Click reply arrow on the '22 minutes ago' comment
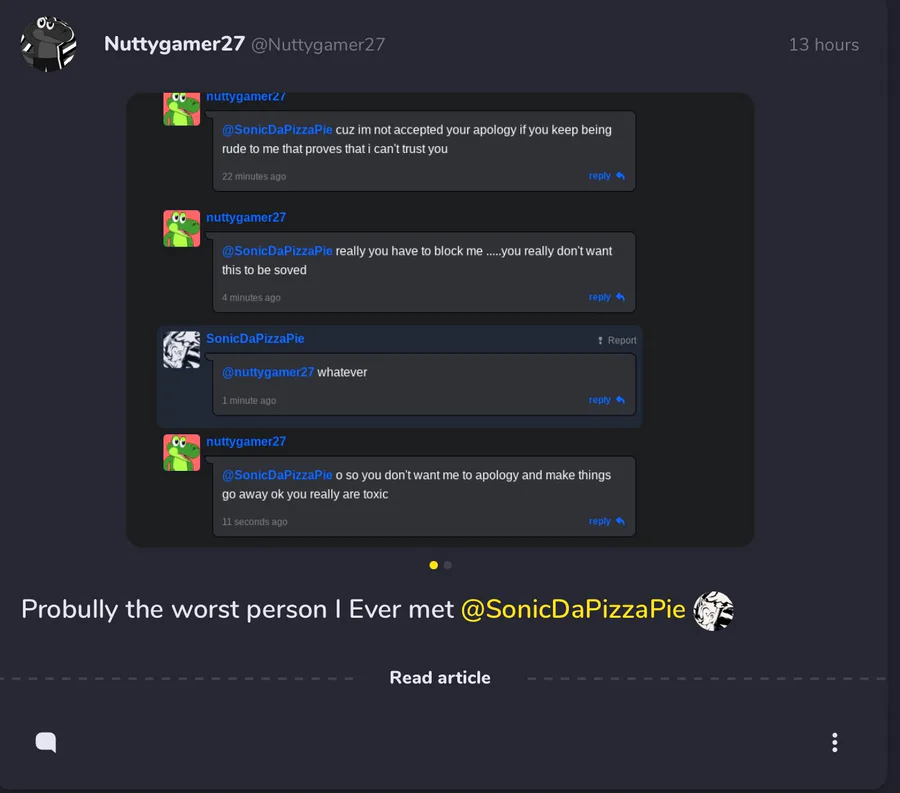The width and height of the screenshot is (900, 793). point(607,176)
